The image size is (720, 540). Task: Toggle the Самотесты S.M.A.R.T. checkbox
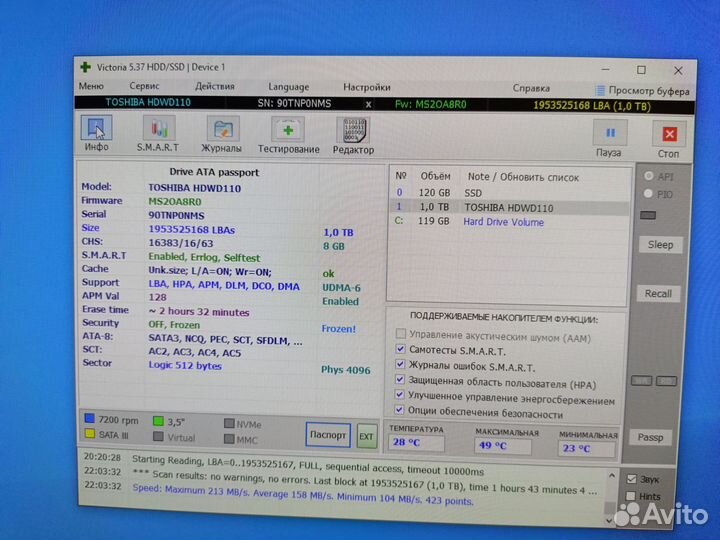point(402,350)
